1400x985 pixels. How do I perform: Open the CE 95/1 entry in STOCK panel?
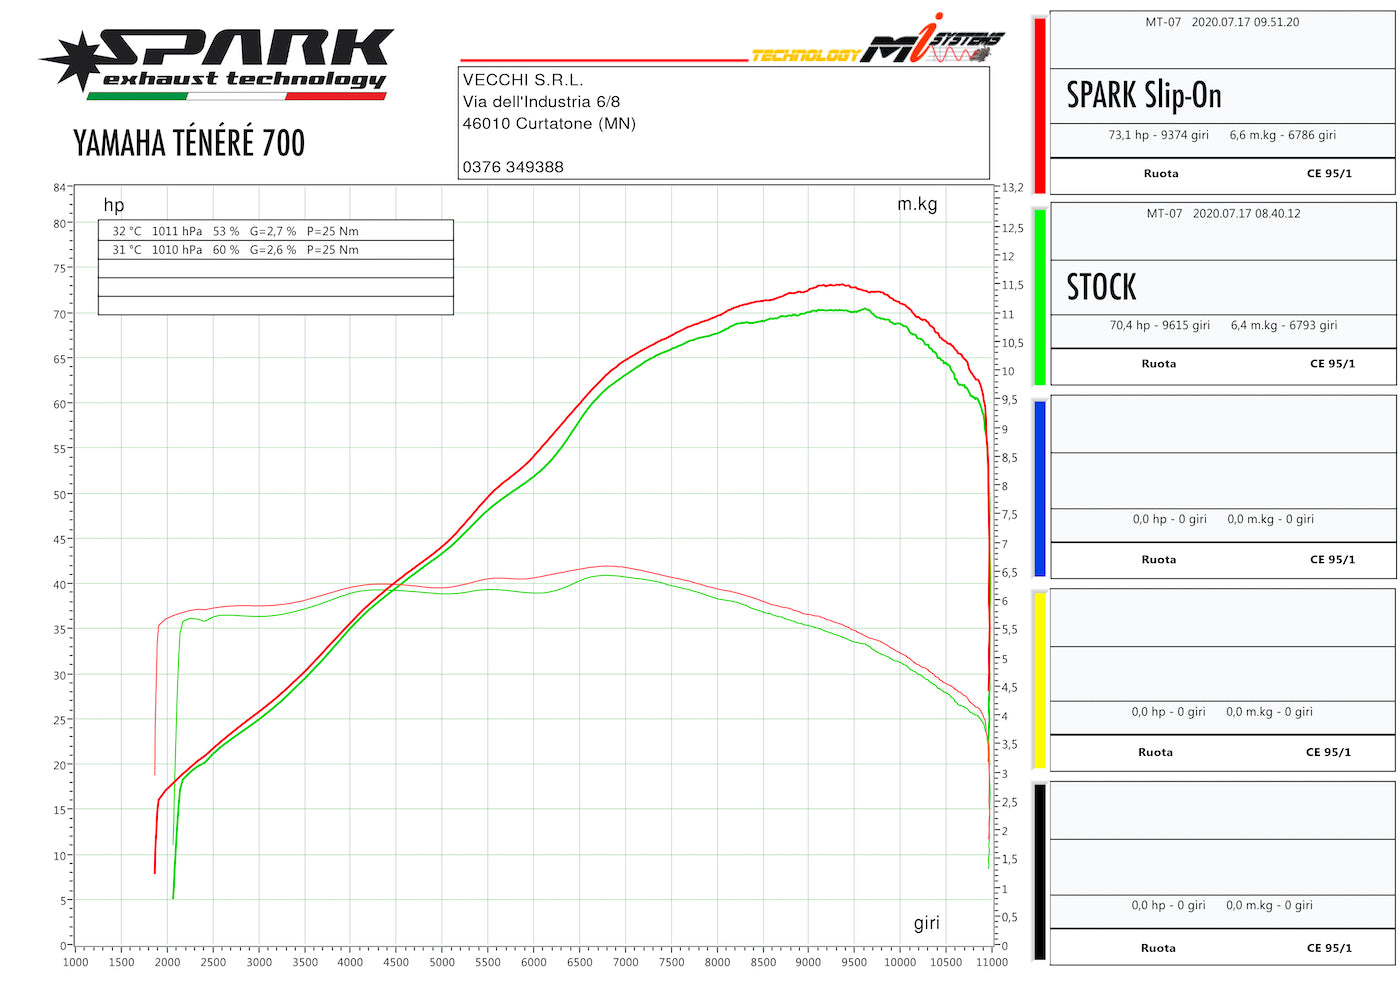click(x=1330, y=364)
